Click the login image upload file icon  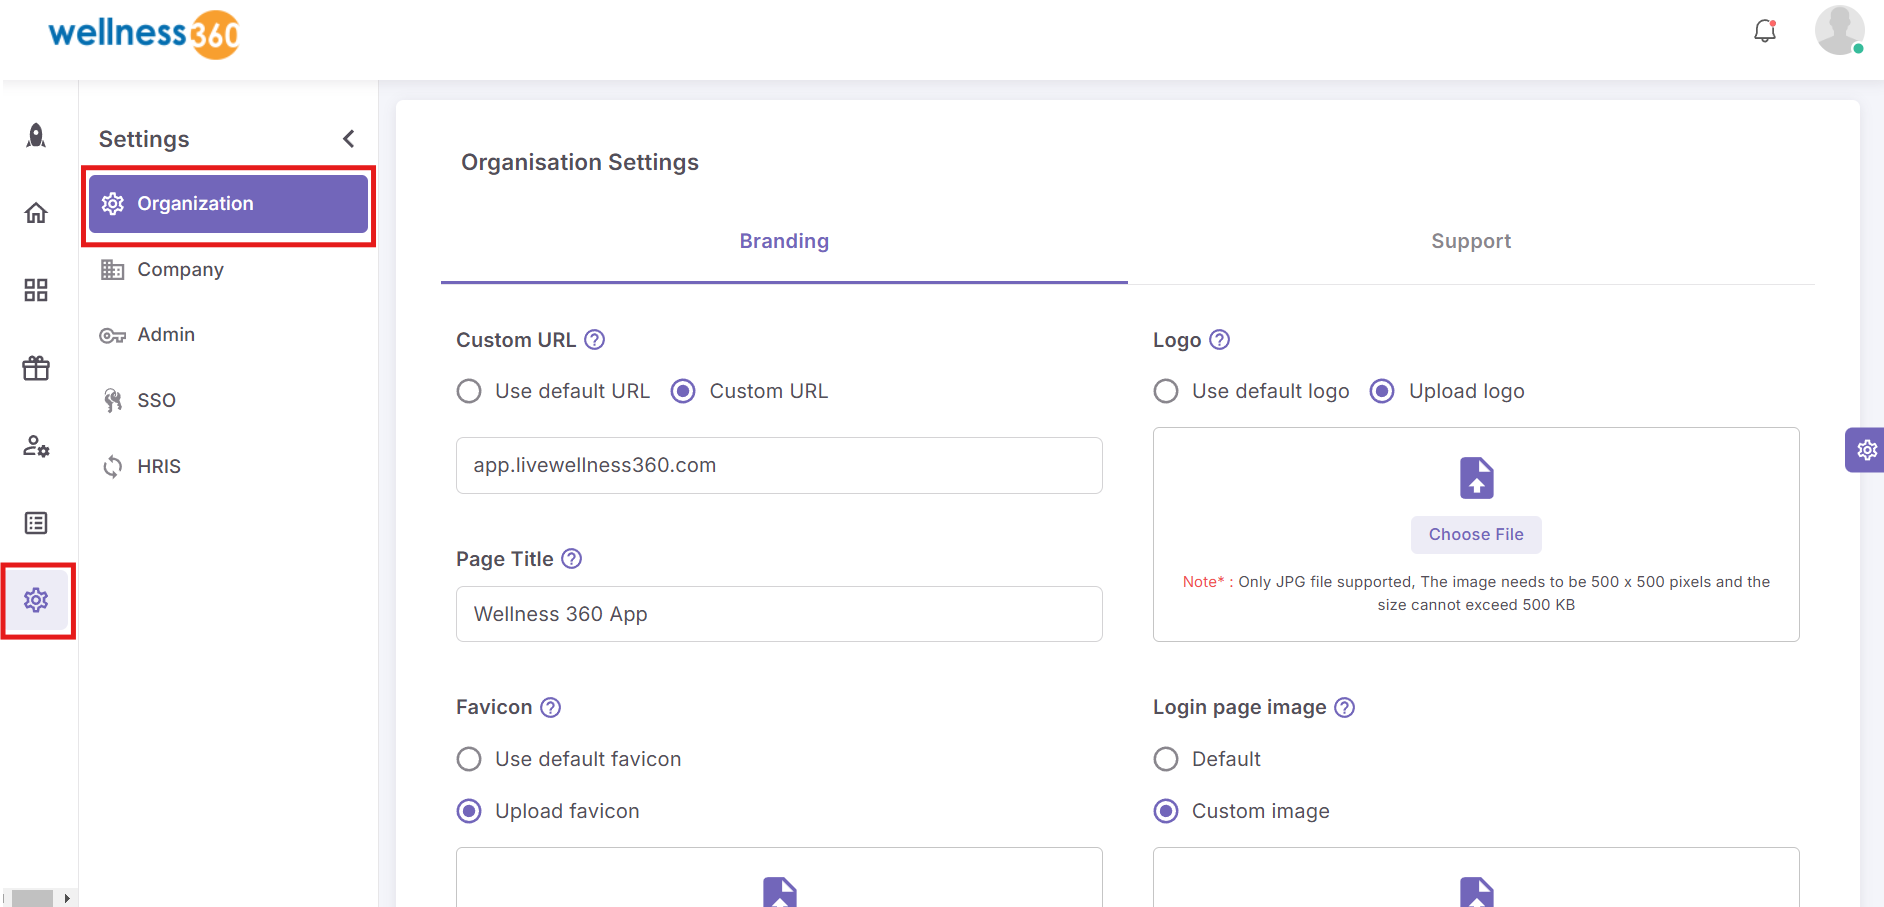1476,892
